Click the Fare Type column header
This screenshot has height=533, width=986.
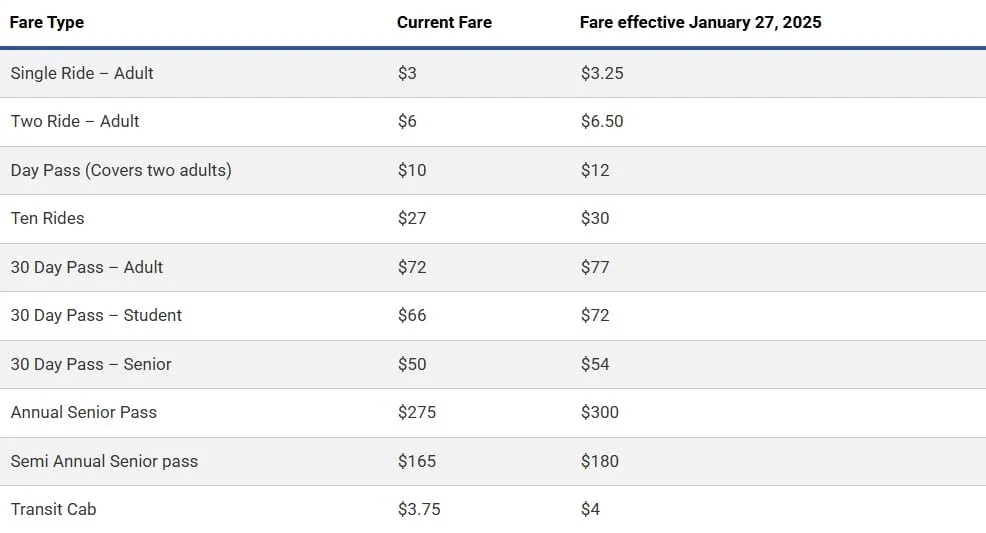point(47,22)
